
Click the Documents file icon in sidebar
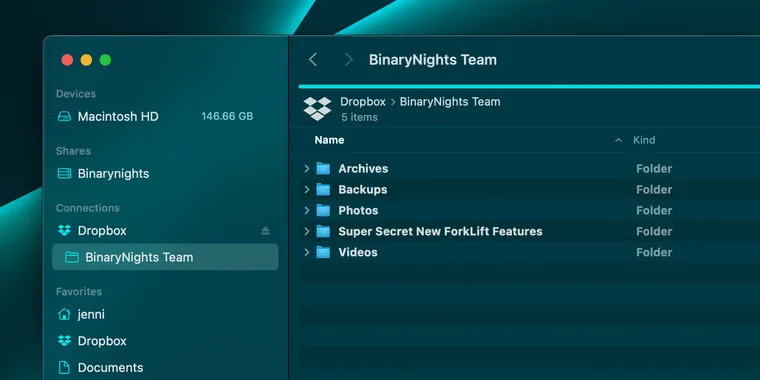tap(64, 367)
